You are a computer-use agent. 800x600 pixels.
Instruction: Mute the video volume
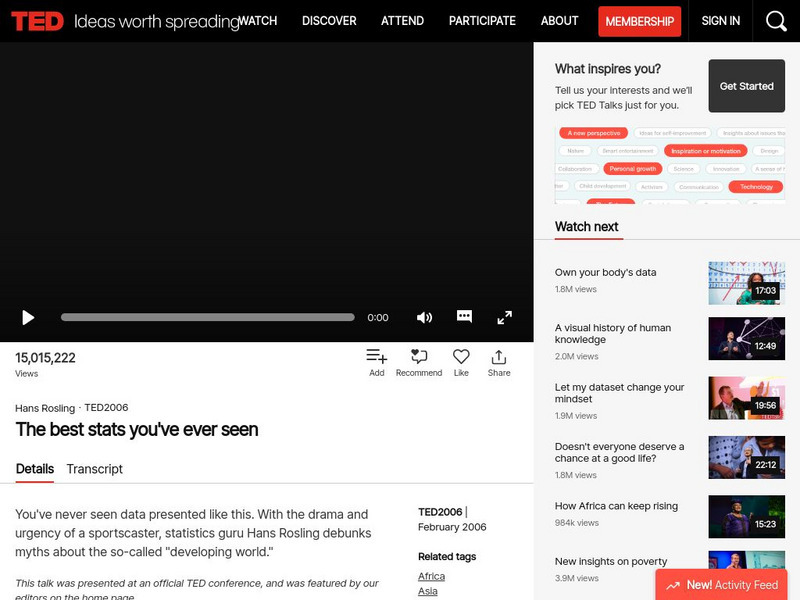click(x=424, y=317)
